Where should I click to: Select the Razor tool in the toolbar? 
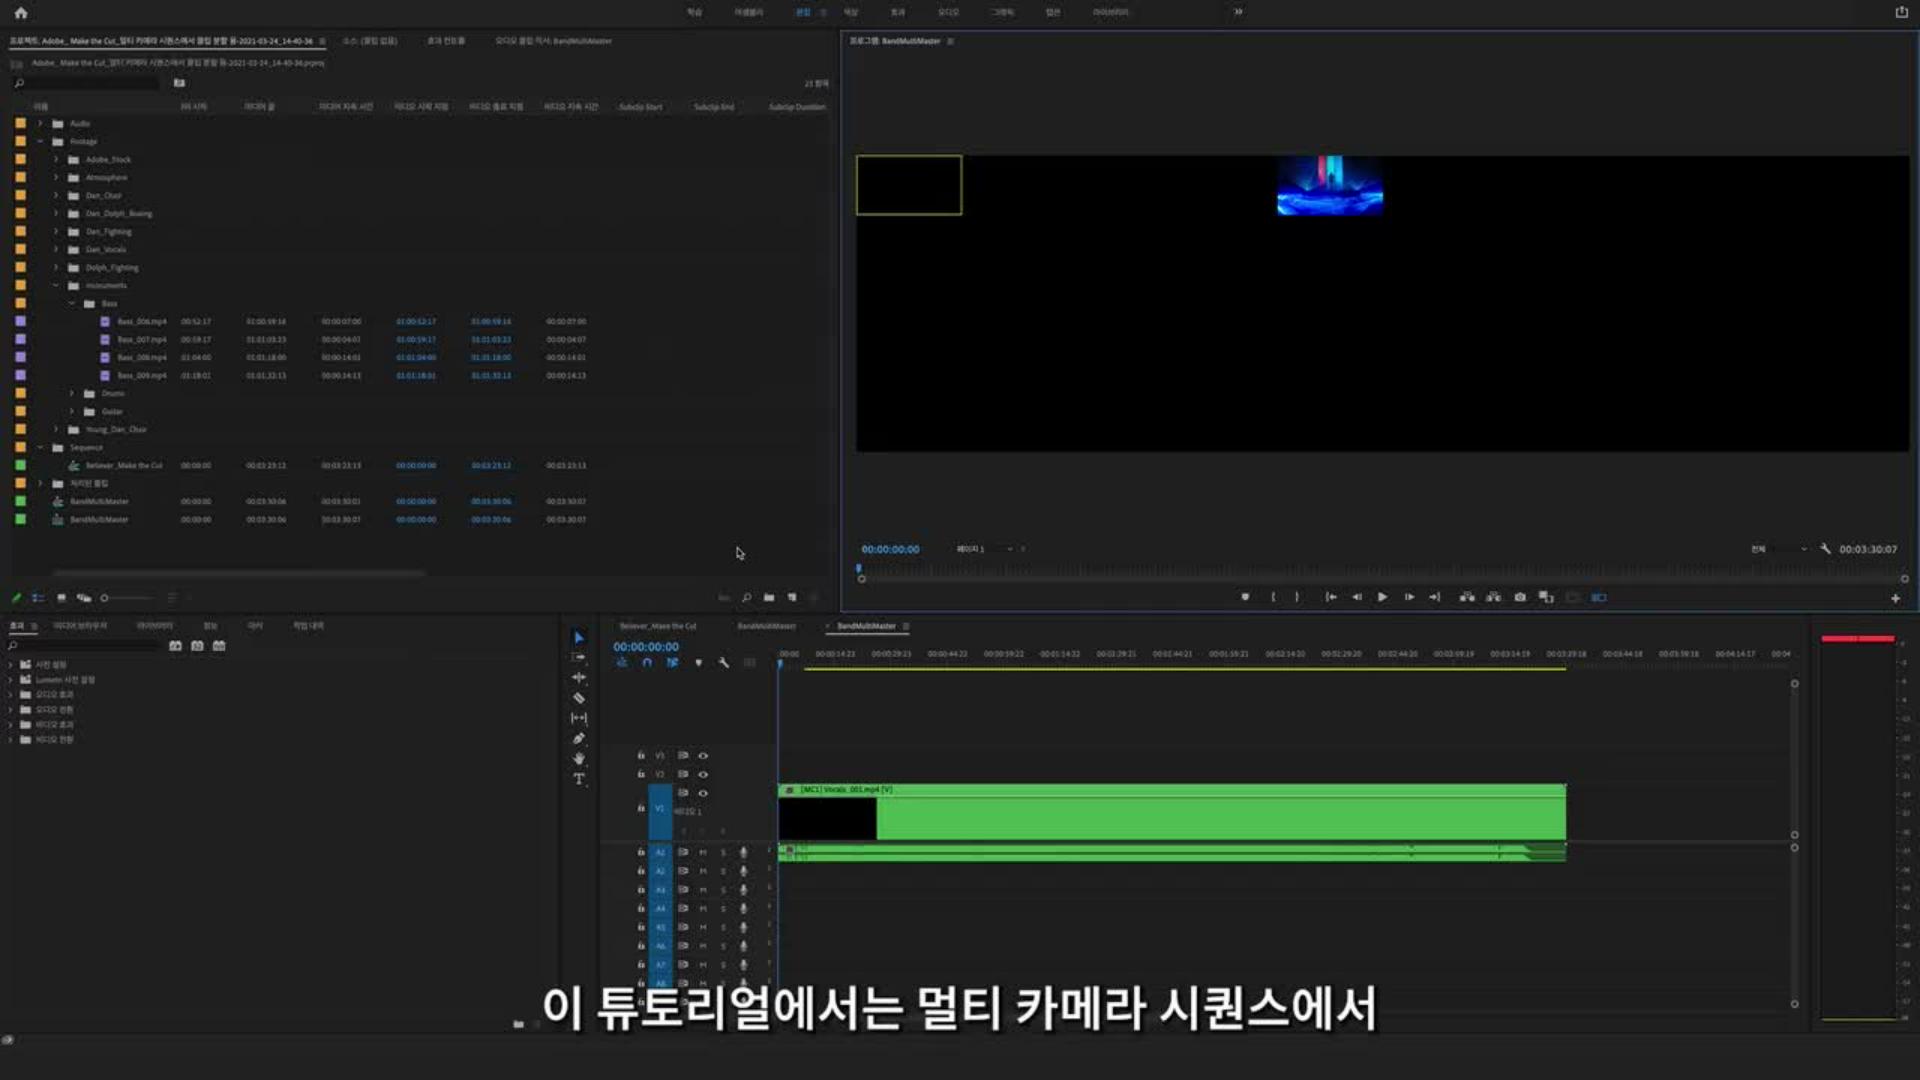[x=578, y=698]
